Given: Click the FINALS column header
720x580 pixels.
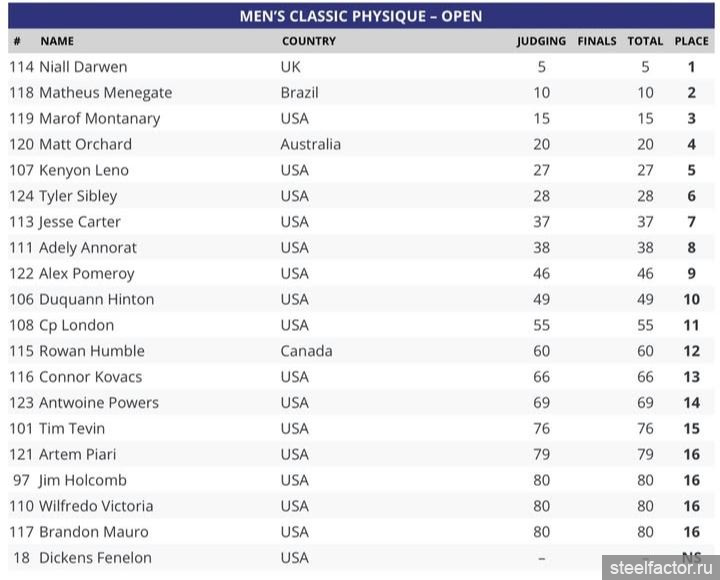Looking at the screenshot, I should [x=597, y=42].
